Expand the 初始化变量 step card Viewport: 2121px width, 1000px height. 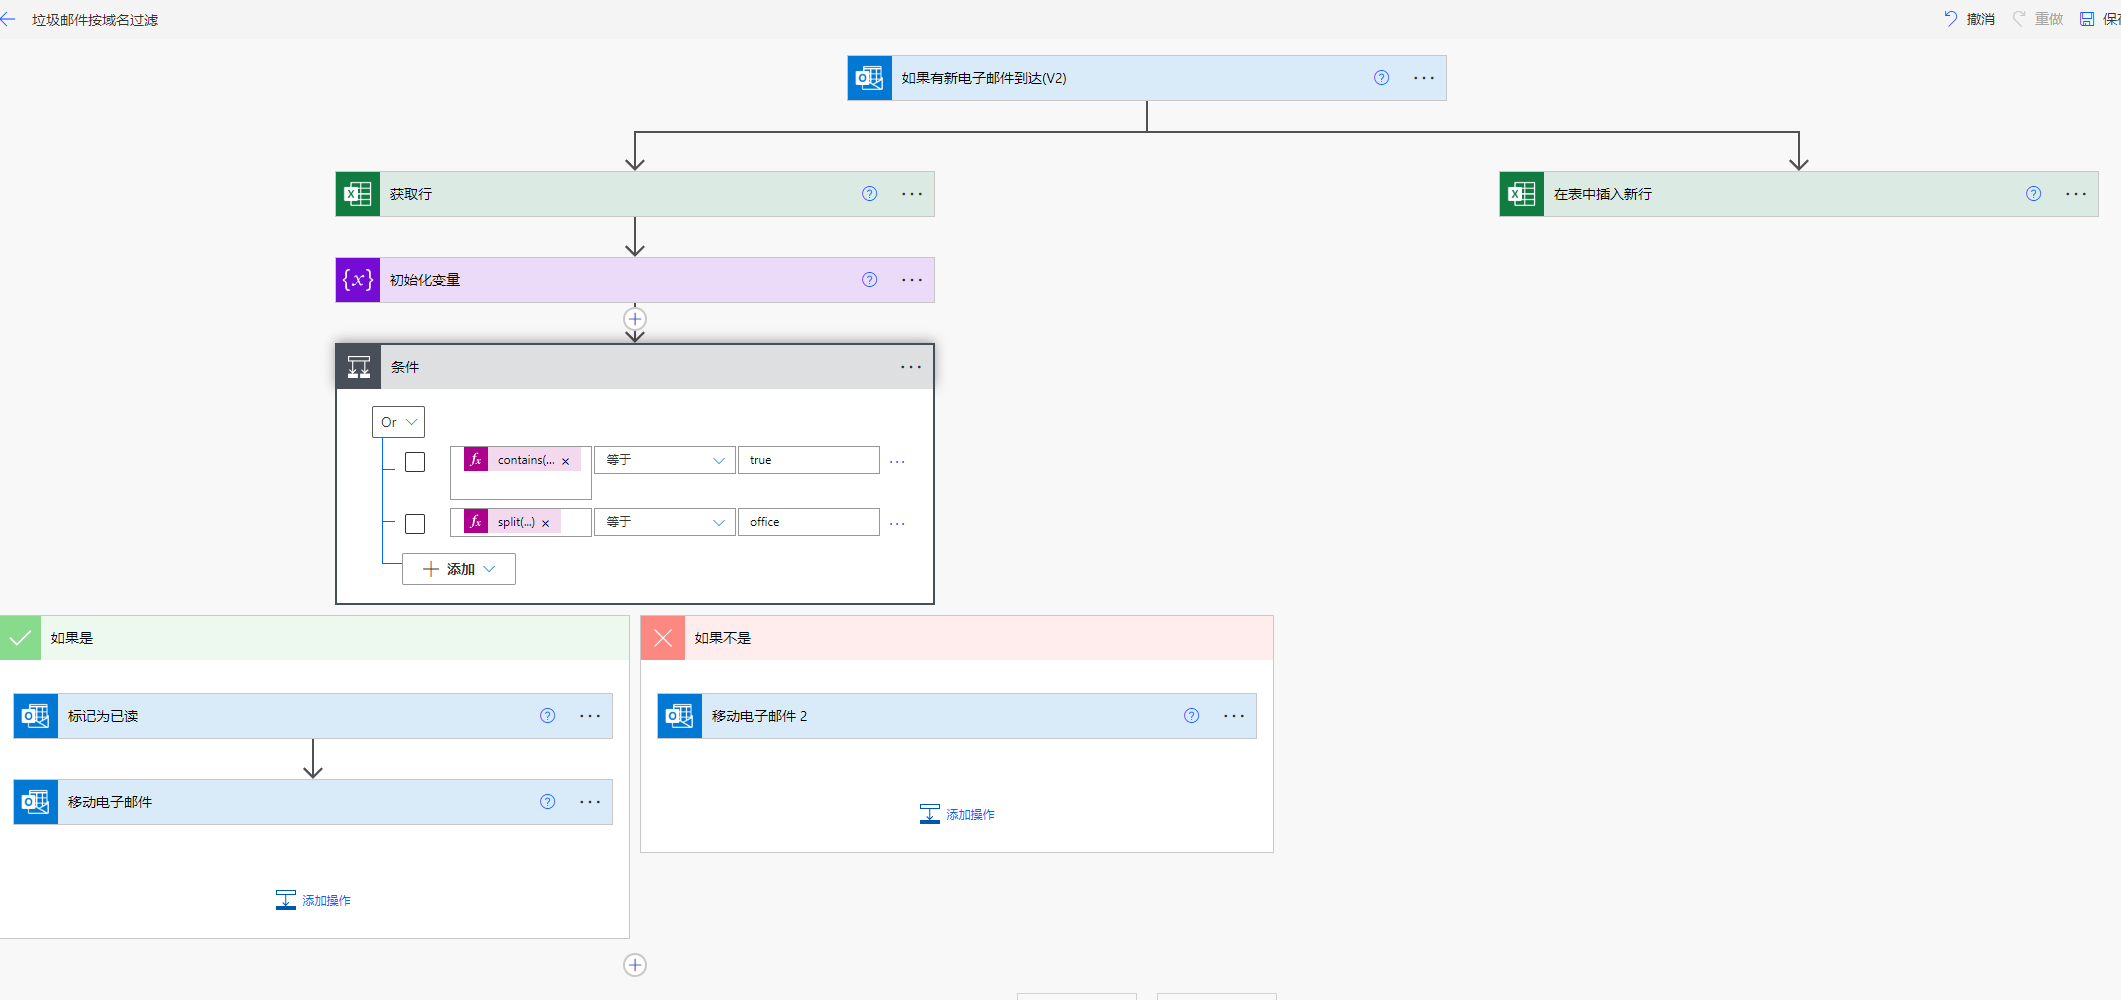pyautogui.click(x=635, y=280)
